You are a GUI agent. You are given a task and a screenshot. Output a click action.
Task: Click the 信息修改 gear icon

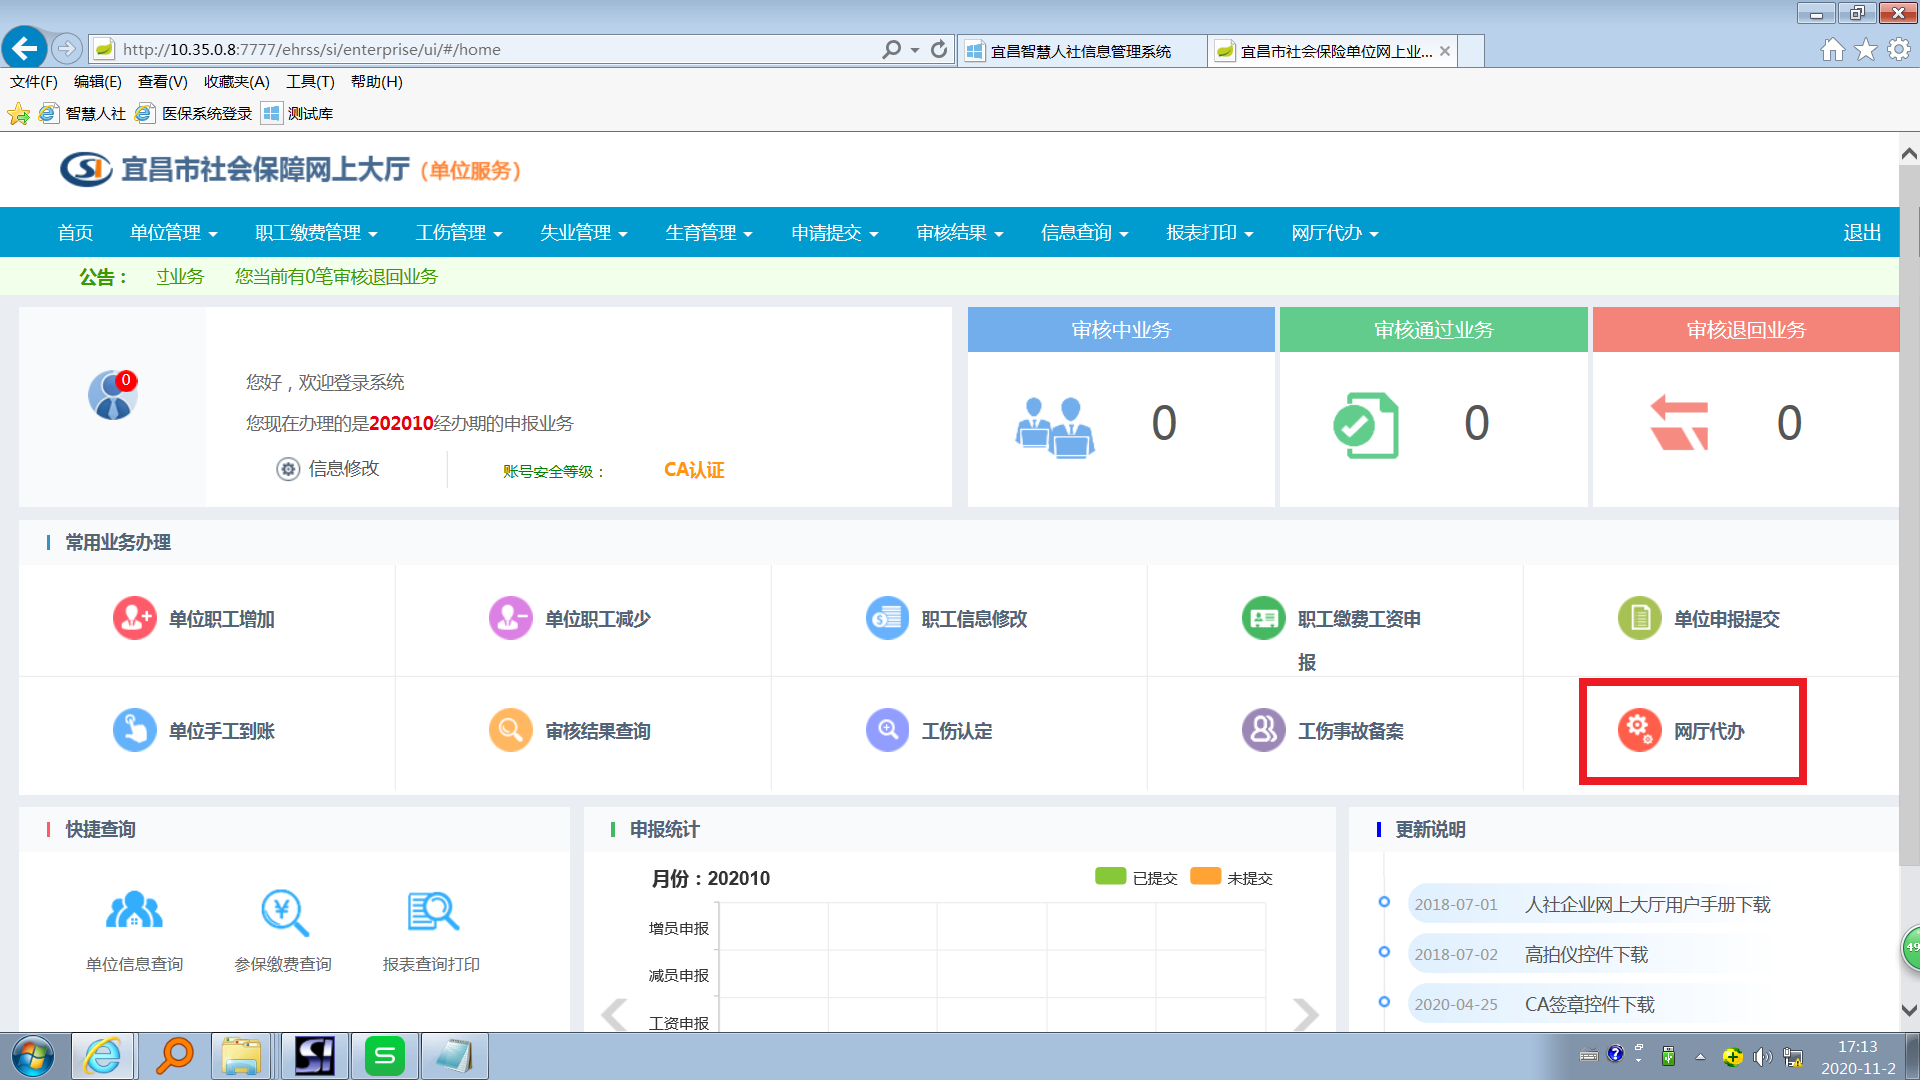pyautogui.click(x=288, y=469)
